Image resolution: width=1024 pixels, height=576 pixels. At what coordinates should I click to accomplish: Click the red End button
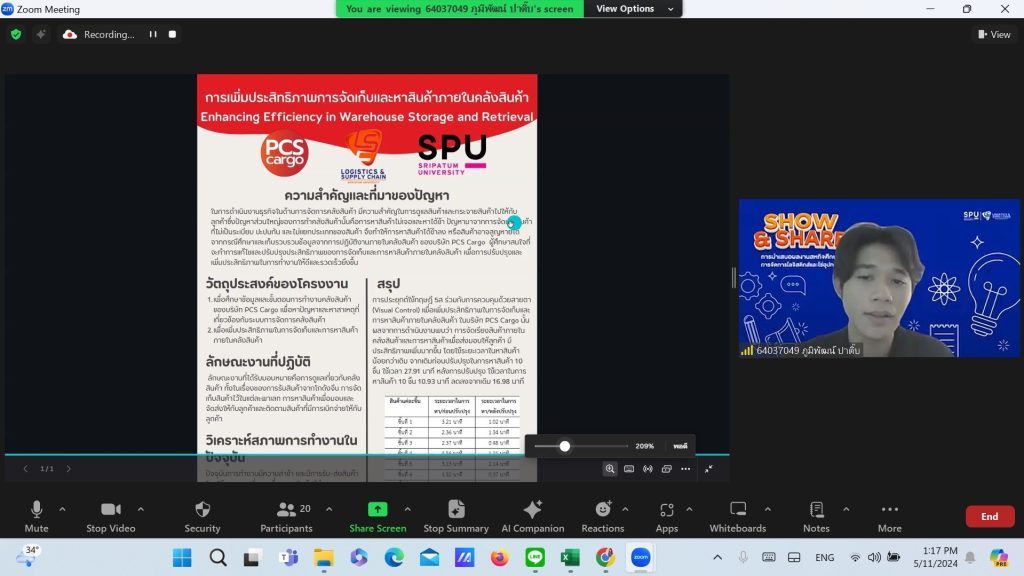(x=989, y=516)
